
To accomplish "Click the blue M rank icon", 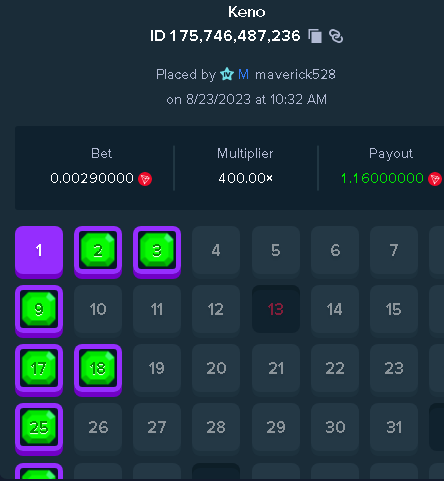I will (x=244, y=74).
